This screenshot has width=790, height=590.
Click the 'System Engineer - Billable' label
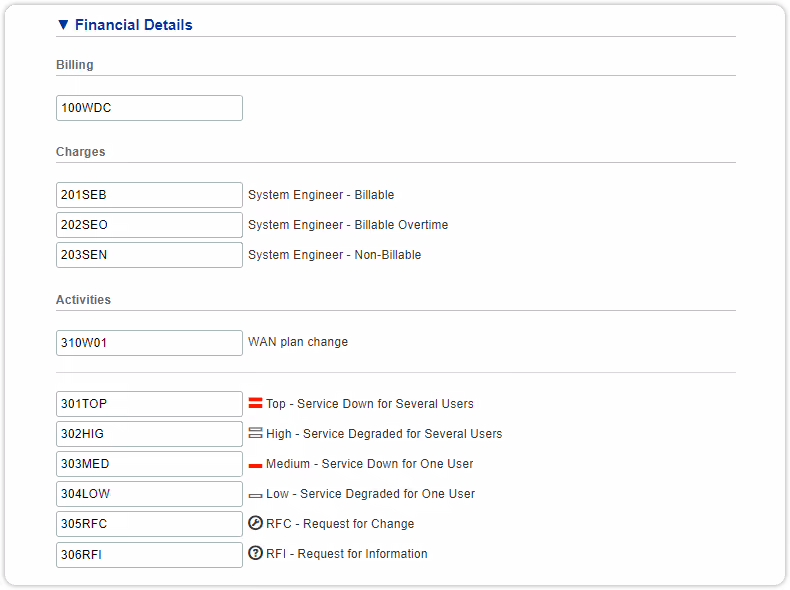coord(321,195)
